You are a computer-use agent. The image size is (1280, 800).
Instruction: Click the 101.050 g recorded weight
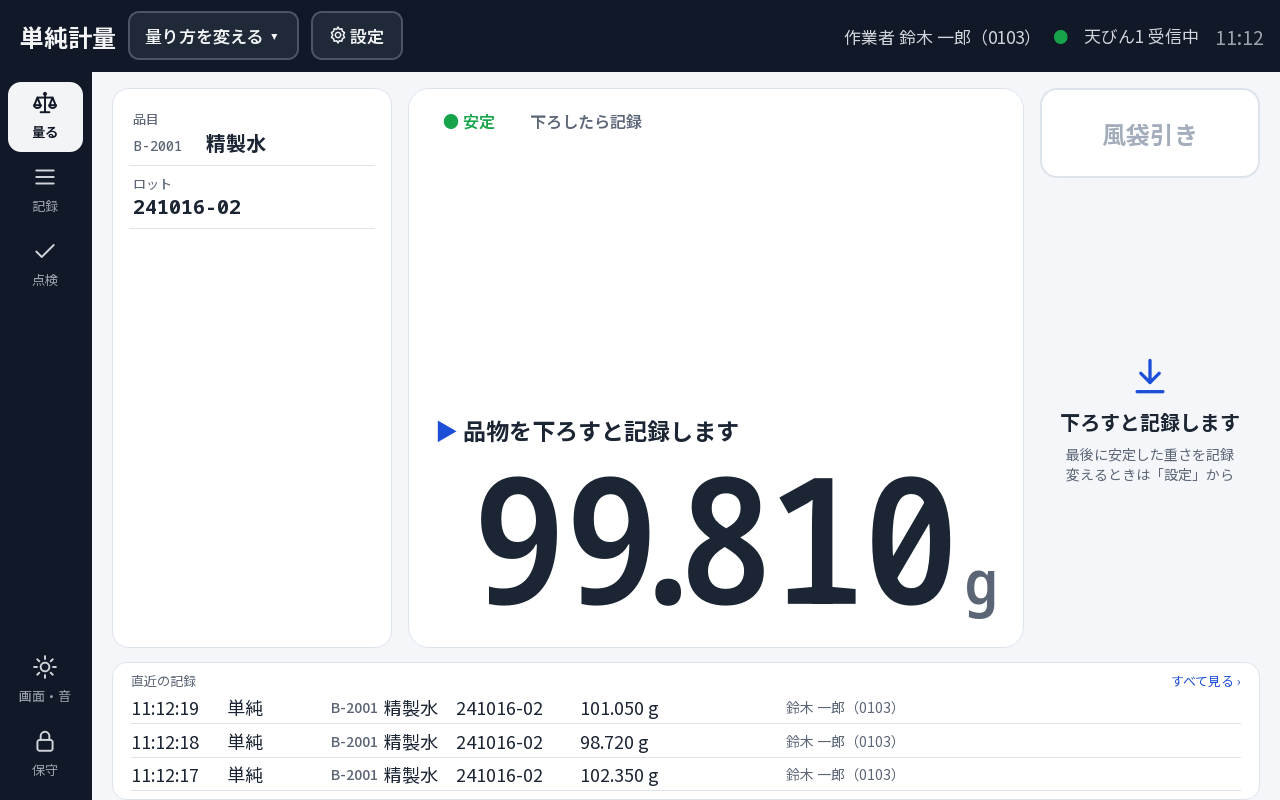point(619,708)
